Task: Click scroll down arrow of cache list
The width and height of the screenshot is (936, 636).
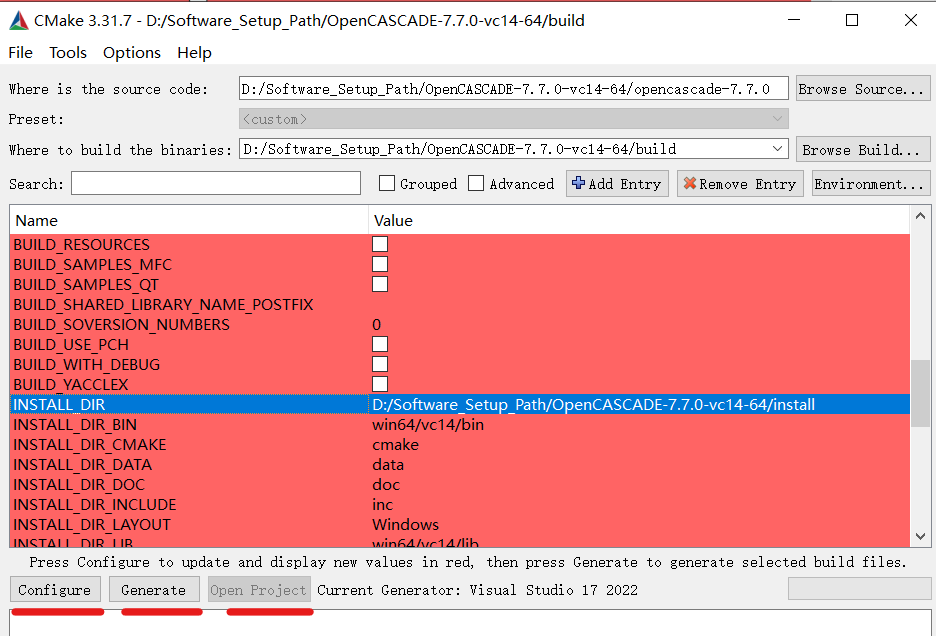Action: tap(920, 536)
